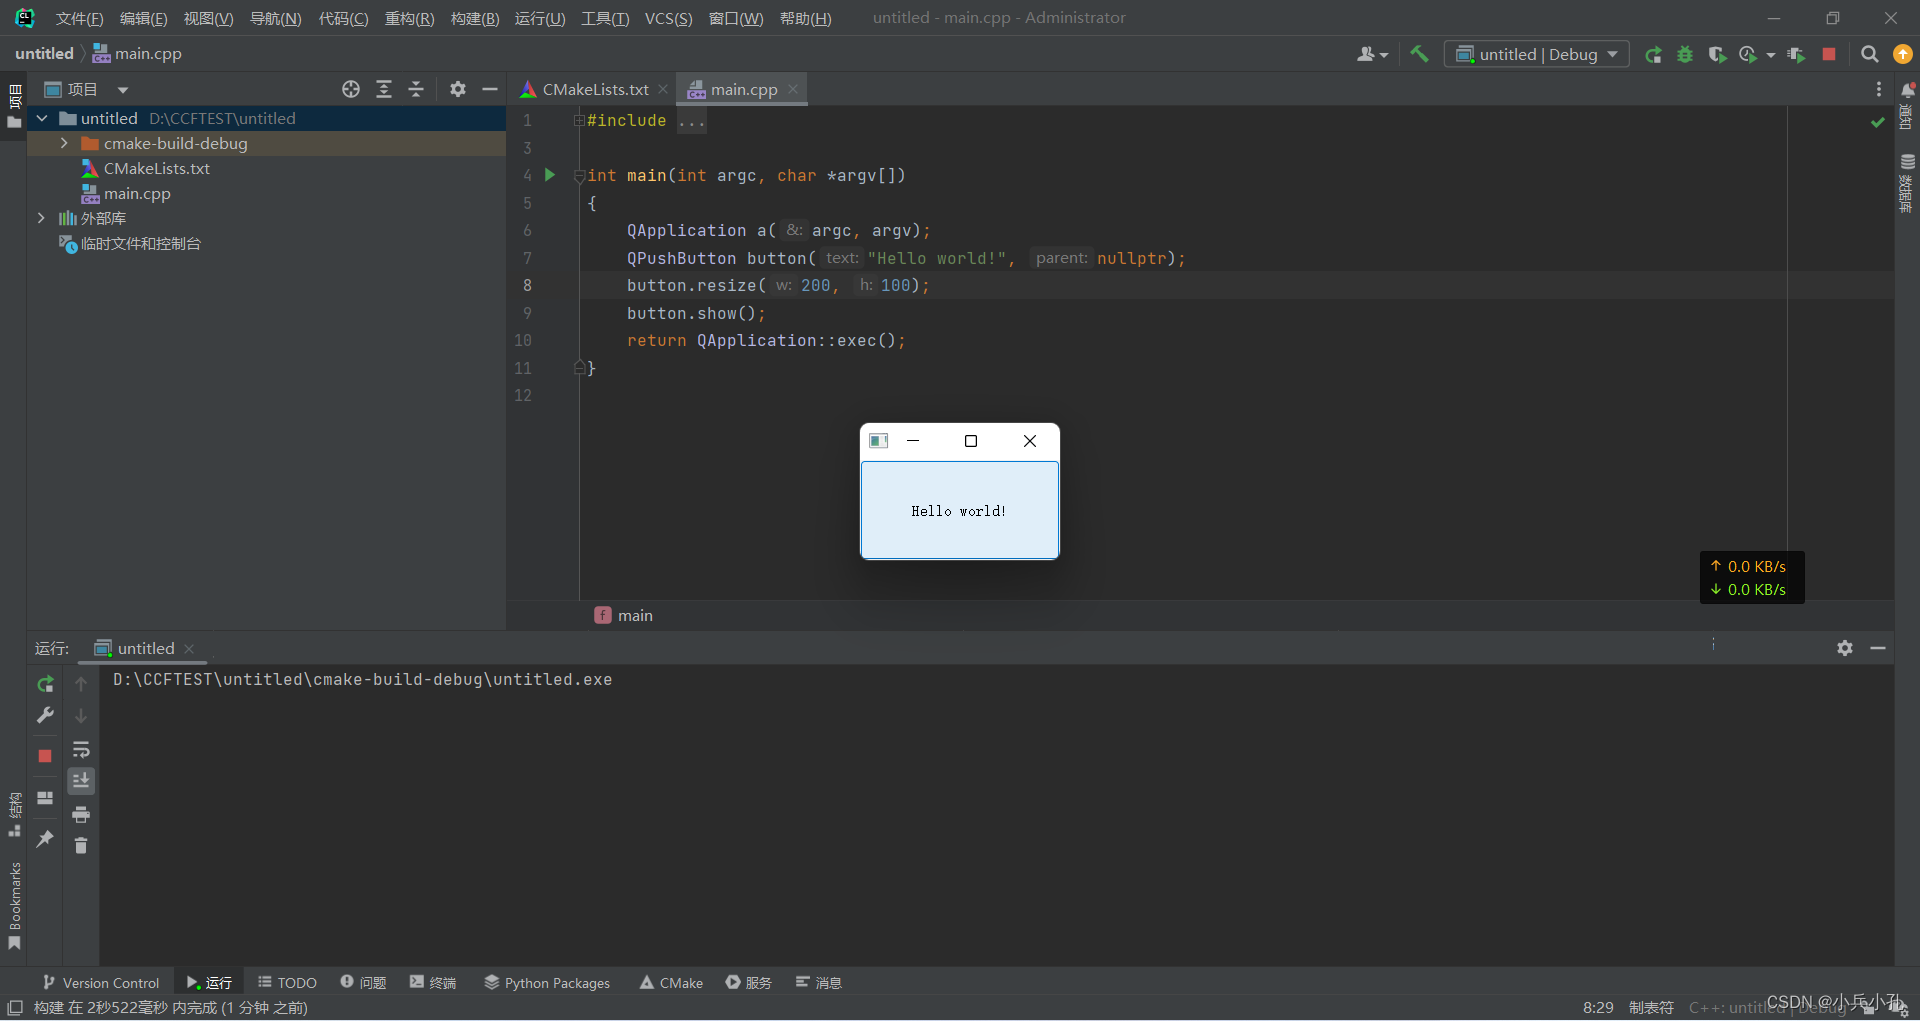Toggle scroll to end in run console
The height and width of the screenshot is (1021, 1920).
[x=81, y=780]
